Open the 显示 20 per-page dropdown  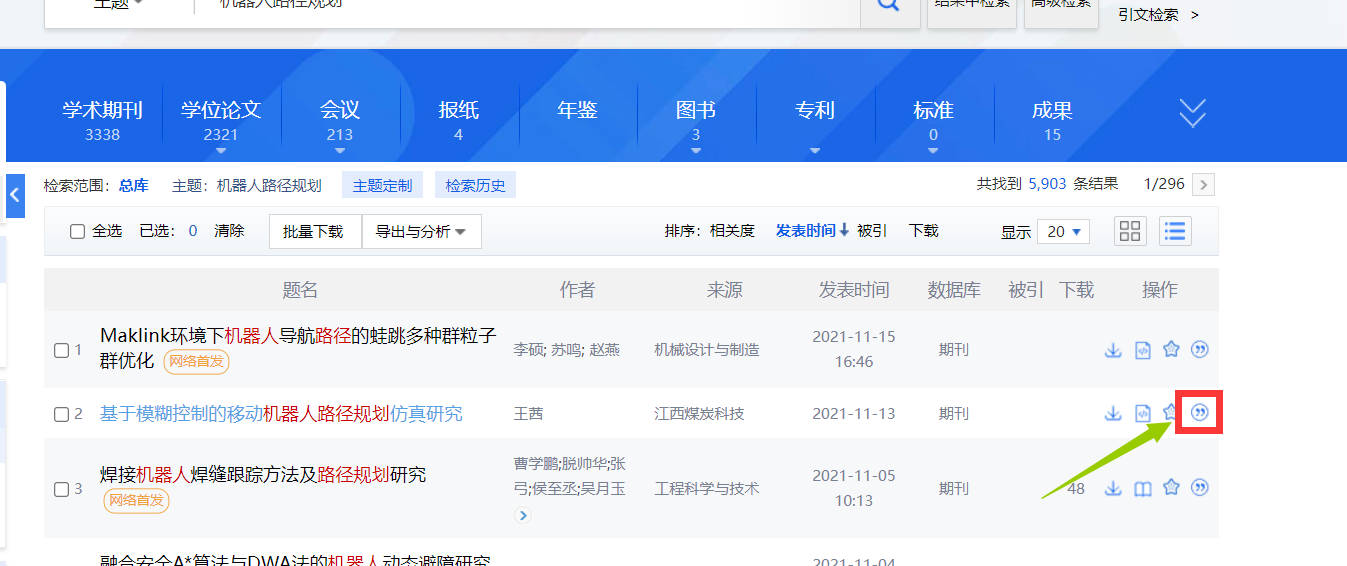[x=1063, y=231]
